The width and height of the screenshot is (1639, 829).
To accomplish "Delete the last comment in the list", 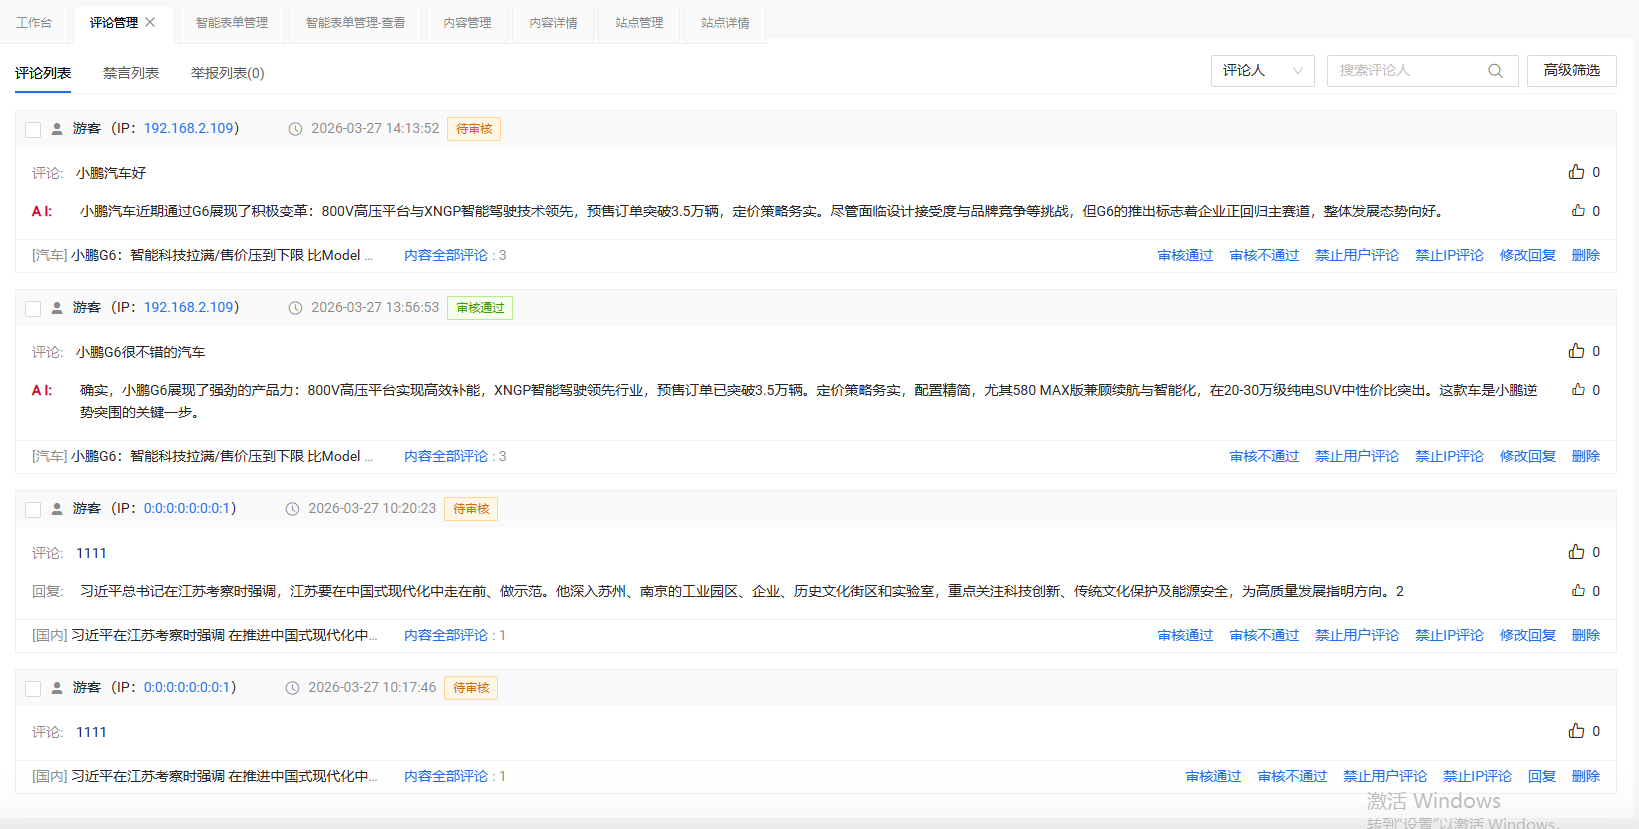I will (1585, 776).
